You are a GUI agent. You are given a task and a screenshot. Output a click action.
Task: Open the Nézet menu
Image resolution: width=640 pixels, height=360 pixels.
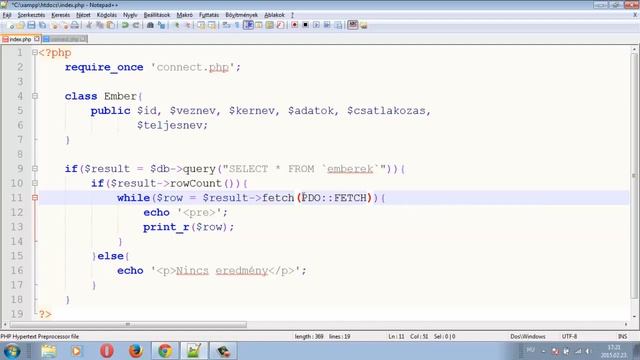(83, 15)
